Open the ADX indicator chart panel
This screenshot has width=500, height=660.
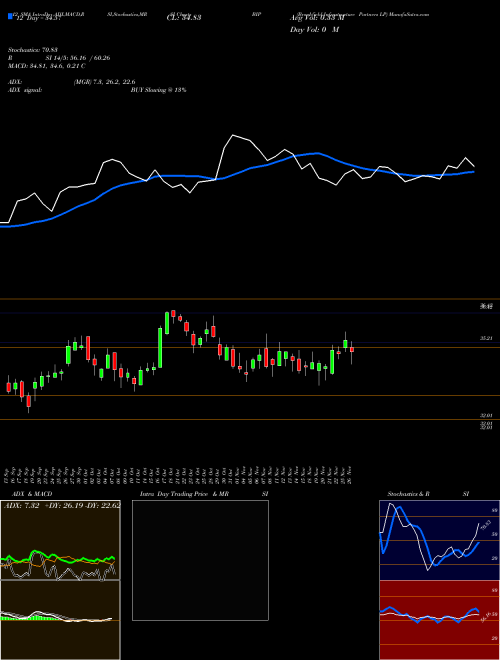coord(60,540)
